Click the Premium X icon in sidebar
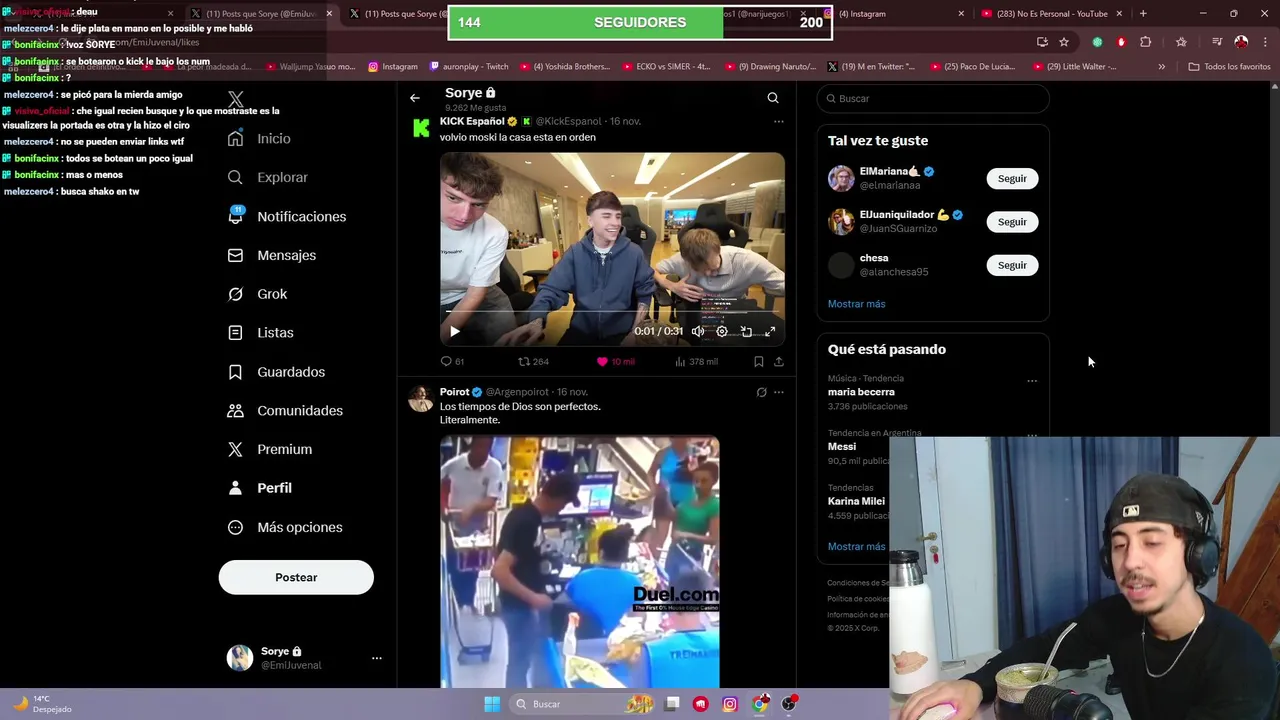Screen dimensions: 1280x720 coord(235,449)
